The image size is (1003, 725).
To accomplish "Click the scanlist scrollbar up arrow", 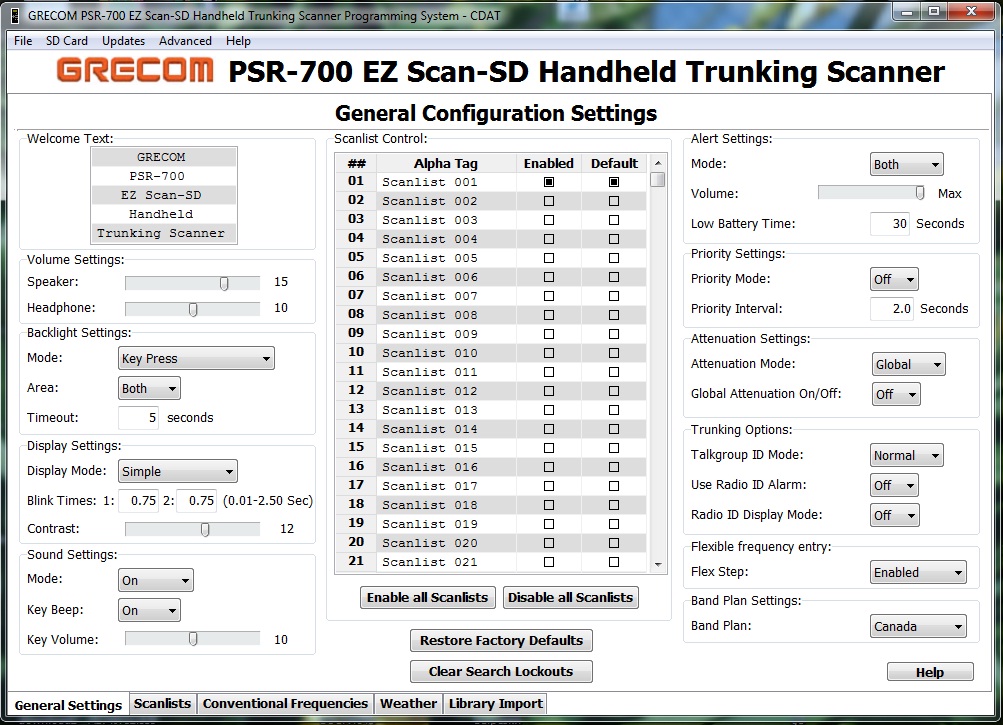I will click(x=658, y=163).
